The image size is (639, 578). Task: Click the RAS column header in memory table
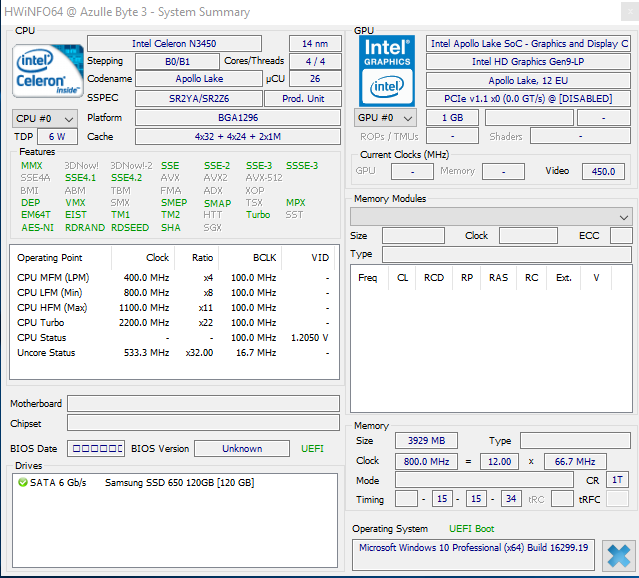[x=498, y=278]
